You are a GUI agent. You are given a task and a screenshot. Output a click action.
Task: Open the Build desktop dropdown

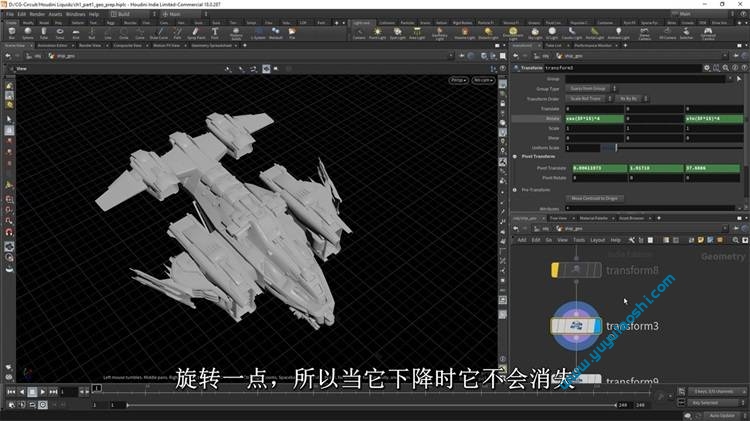pyautogui.click(x=133, y=14)
